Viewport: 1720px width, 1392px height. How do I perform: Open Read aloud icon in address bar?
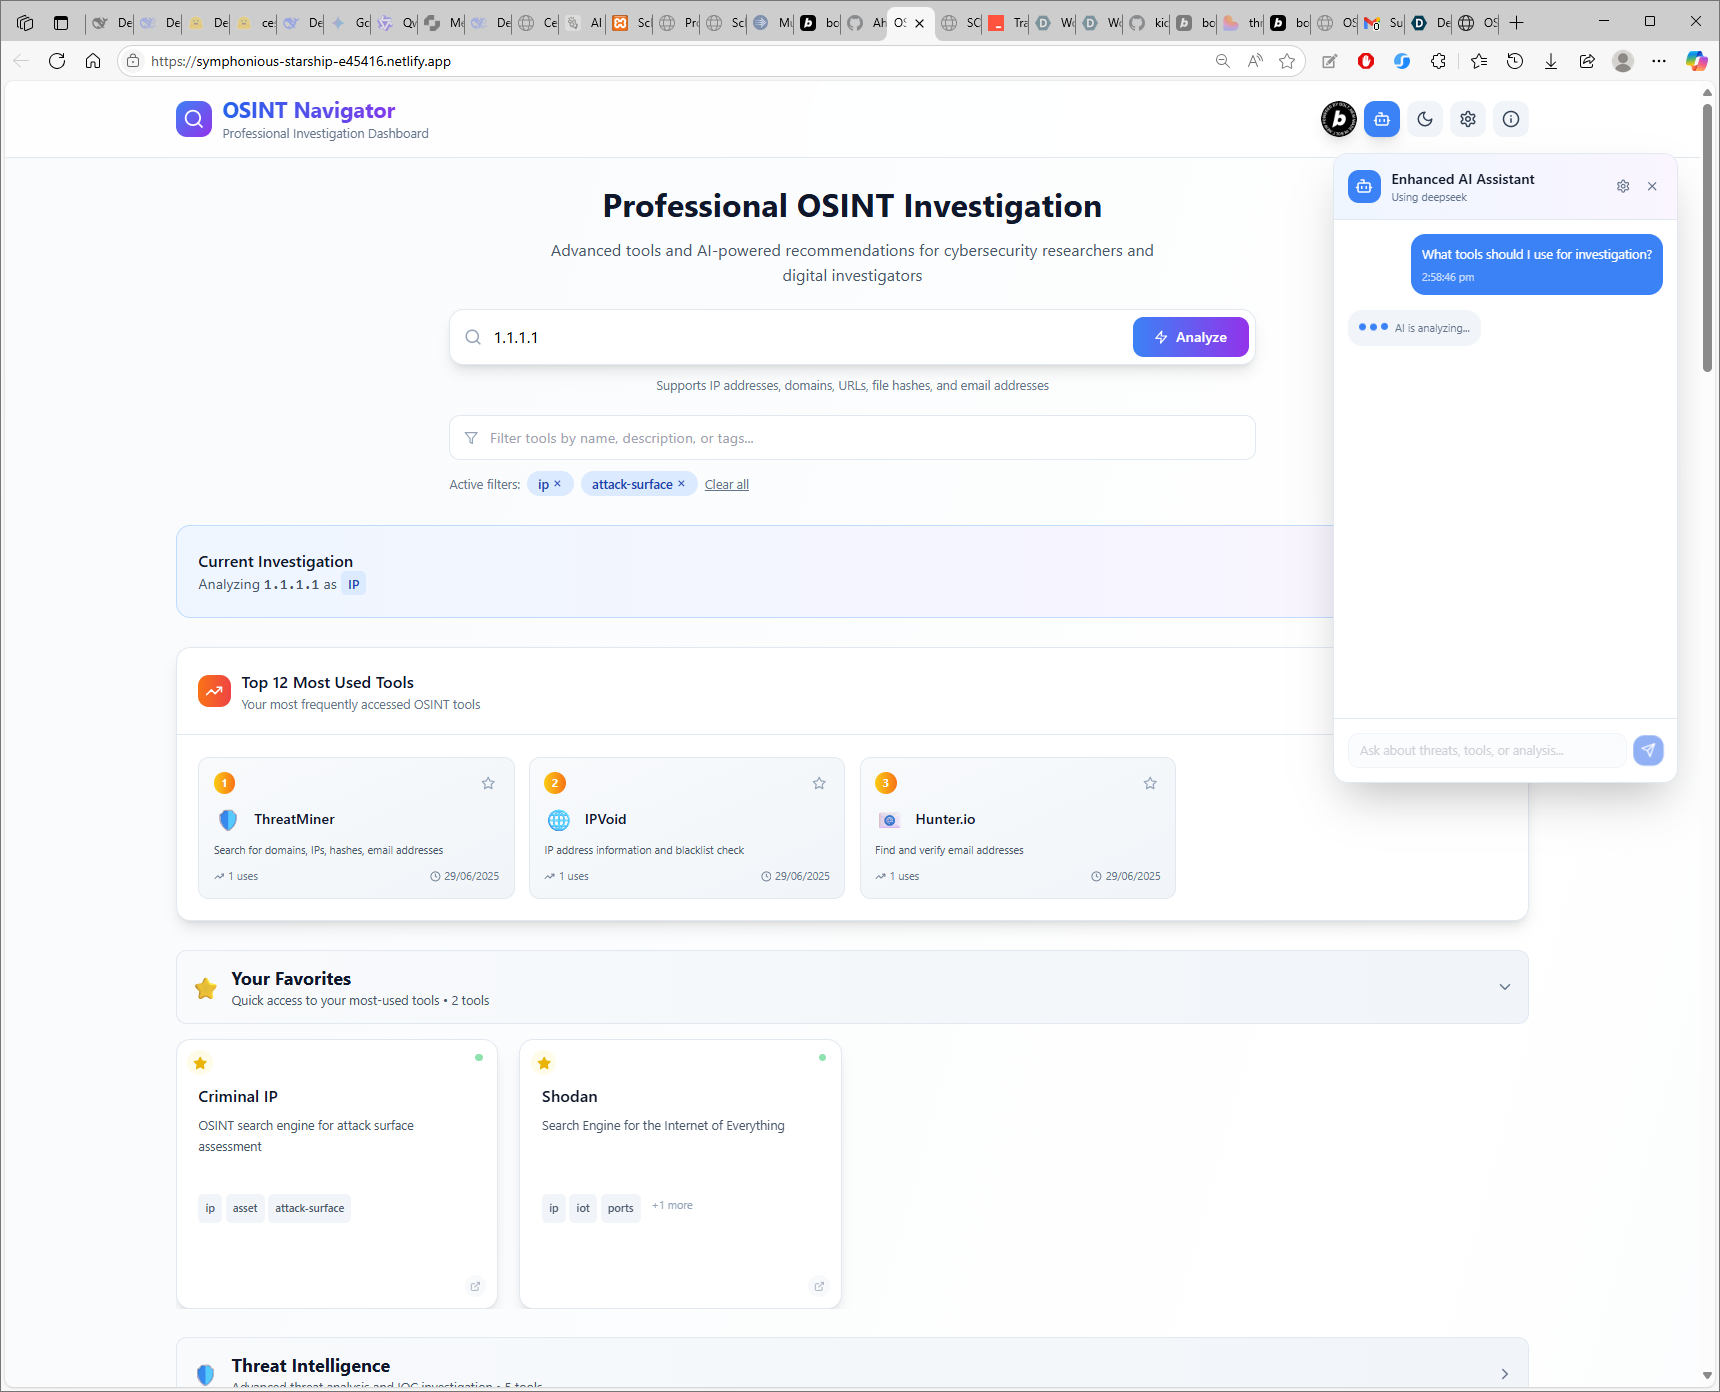point(1255,61)
